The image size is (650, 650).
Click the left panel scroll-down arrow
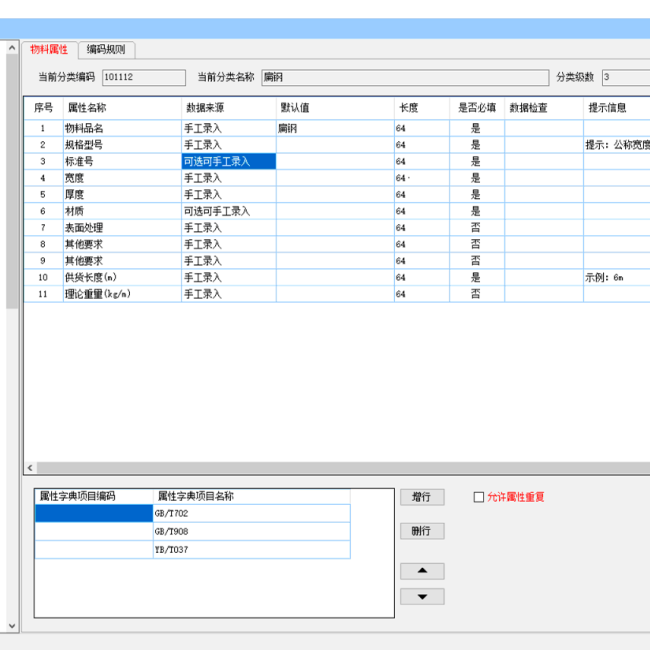point(12,626)
